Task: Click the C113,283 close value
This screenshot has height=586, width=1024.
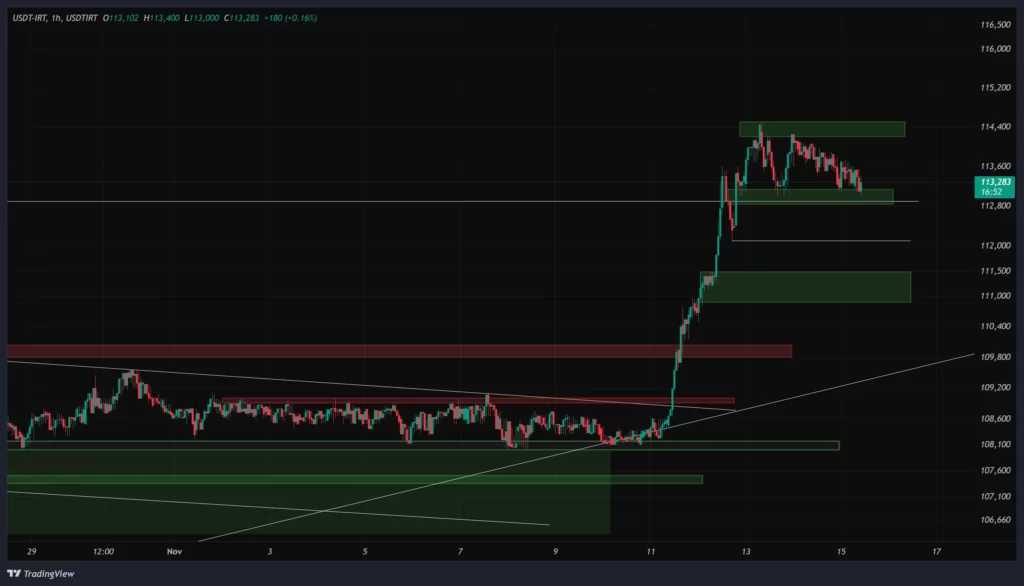Action: pos(243,16)
